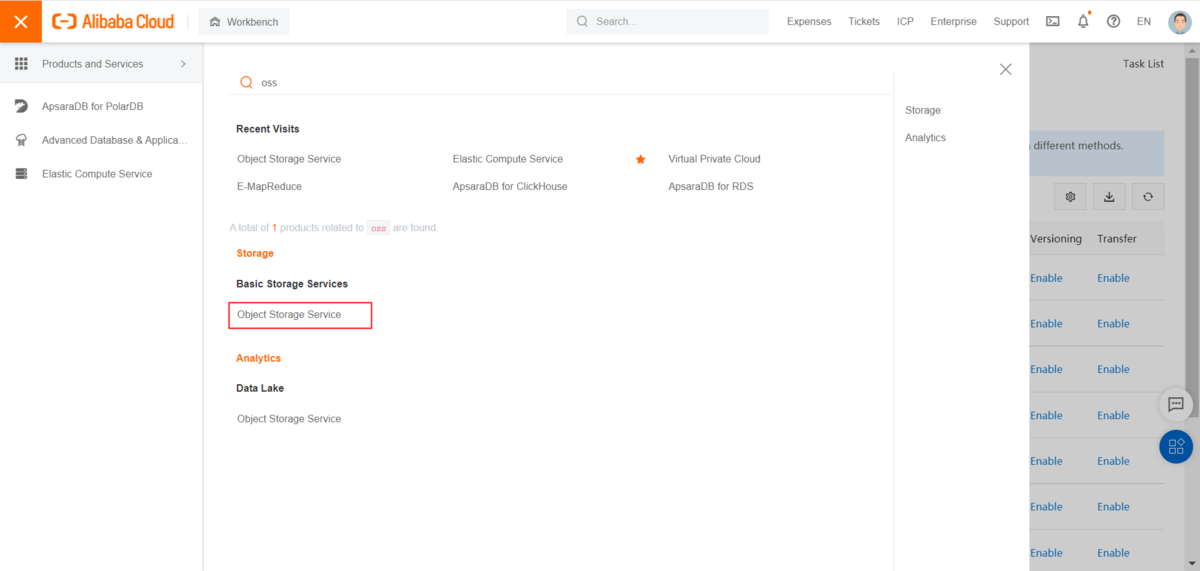Open the chat support floating icon
Viewport: 1200px width, 571px height.
[1176, 404]
